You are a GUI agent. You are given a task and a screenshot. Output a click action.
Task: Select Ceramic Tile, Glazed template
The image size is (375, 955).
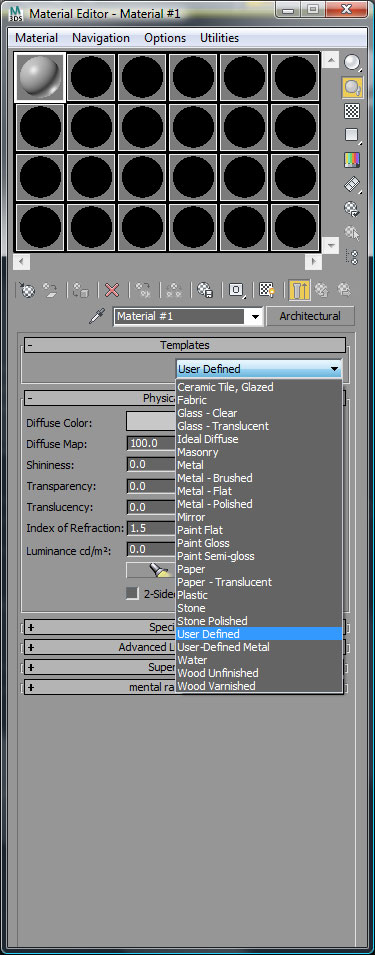pyautogui.click(x=259, y=387)
